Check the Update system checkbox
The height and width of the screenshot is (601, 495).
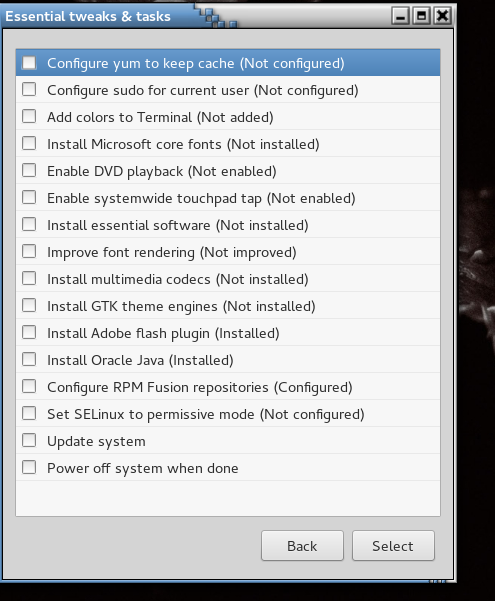29,440
